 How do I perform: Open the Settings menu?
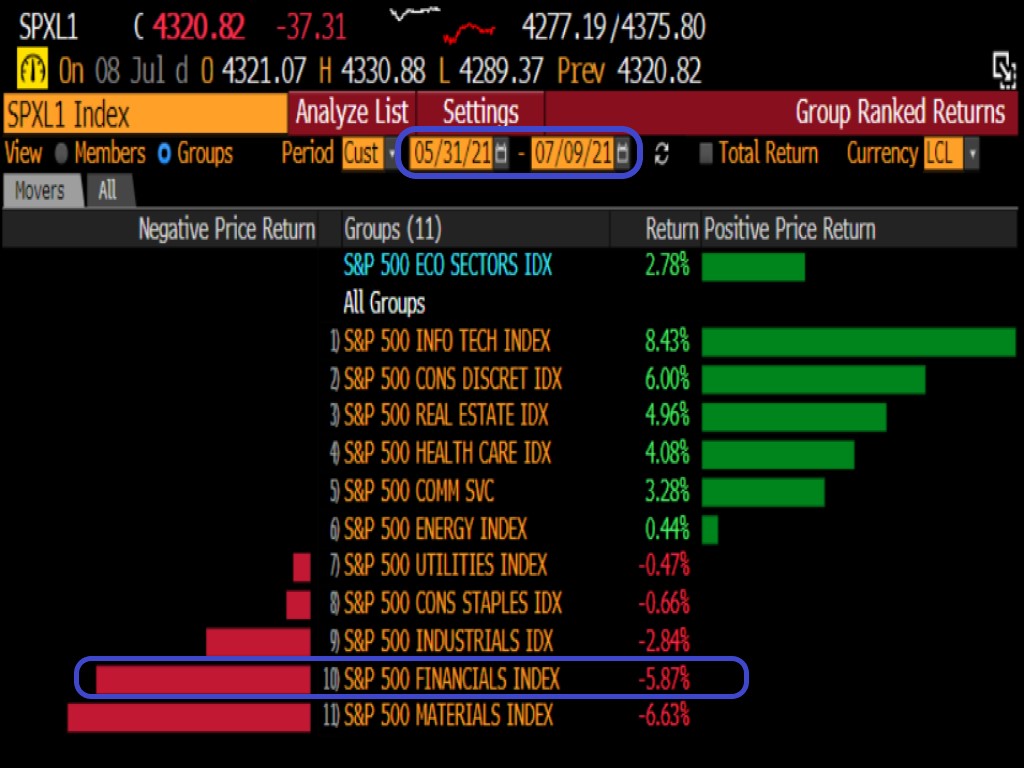pos(480,112)
